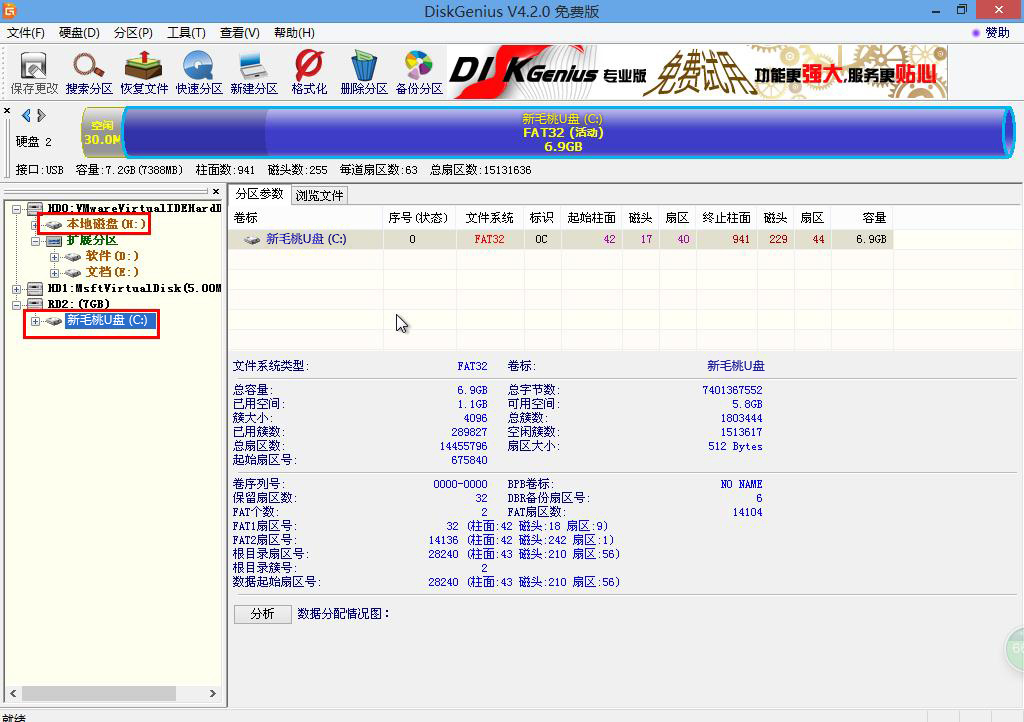This screenshot has width=1024, height=722.
Task: Open the 工具(T) menu
Action: [186, 33]
